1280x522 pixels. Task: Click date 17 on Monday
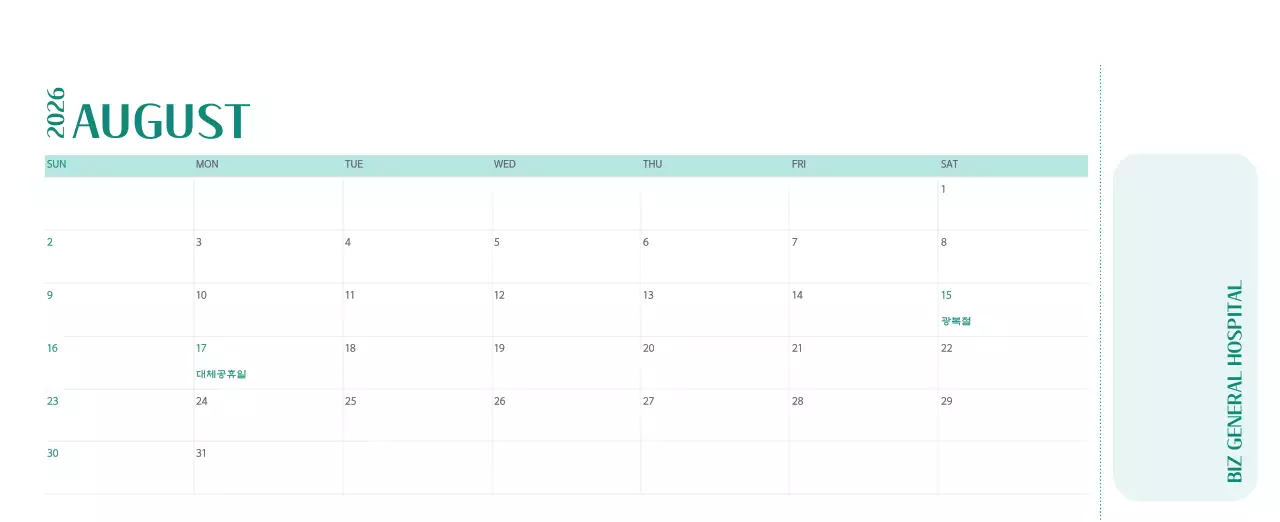201,348
